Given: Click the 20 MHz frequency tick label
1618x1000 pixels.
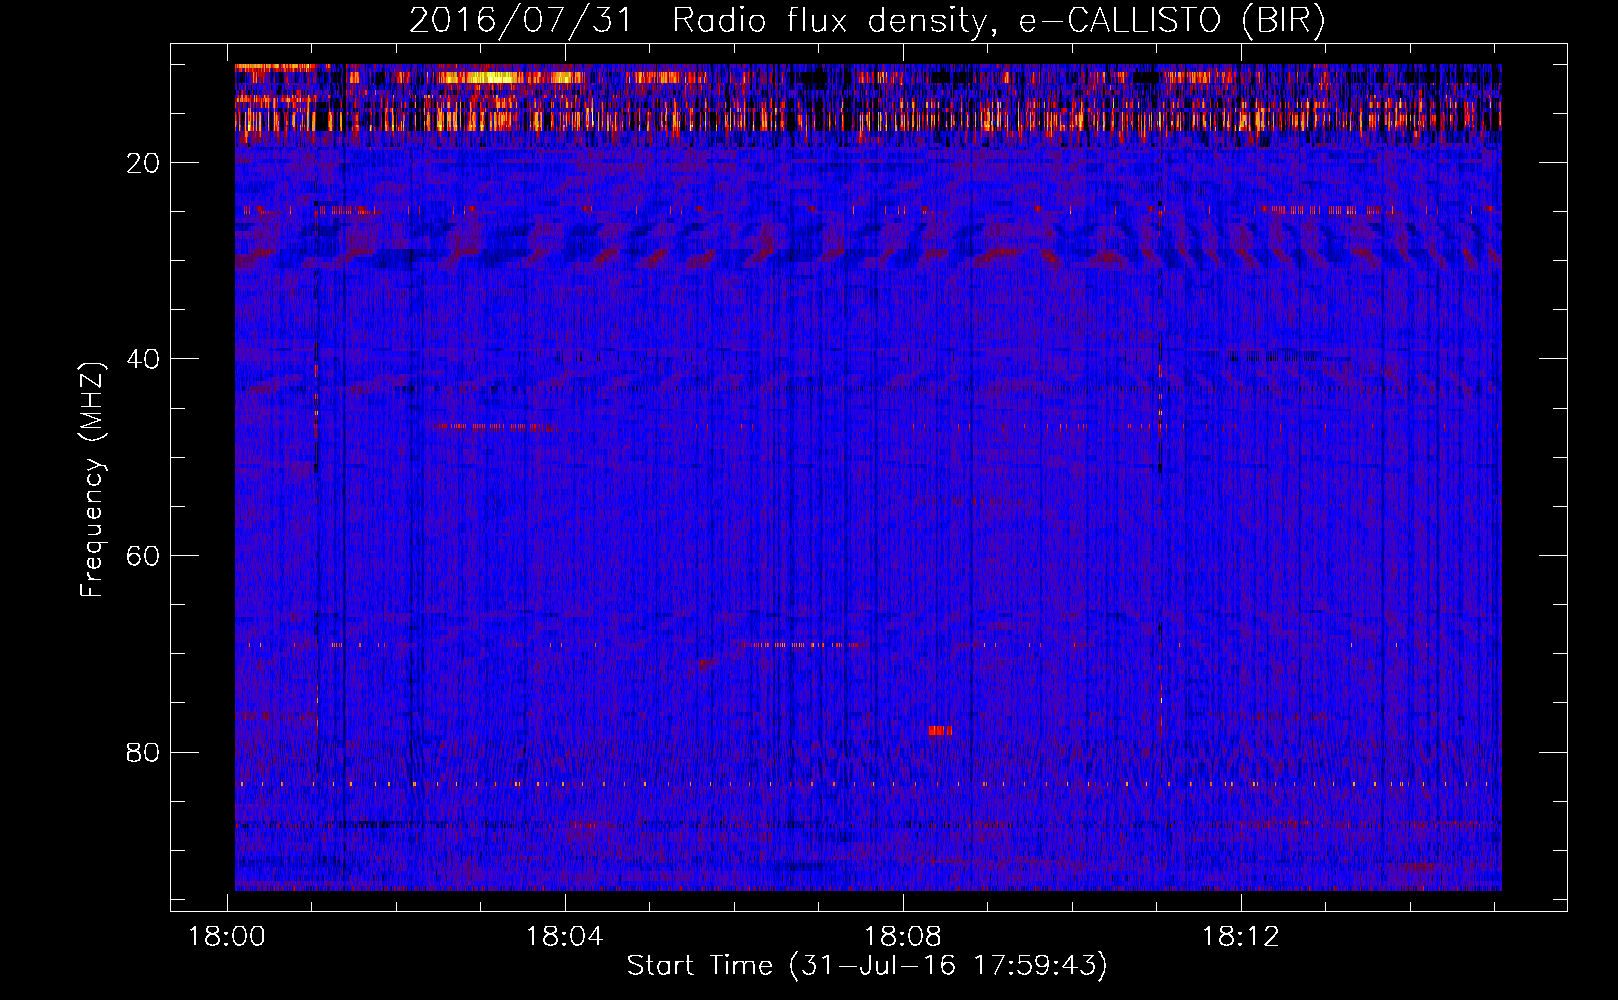Looking at the screenshot, I should (x=144, y=163).
